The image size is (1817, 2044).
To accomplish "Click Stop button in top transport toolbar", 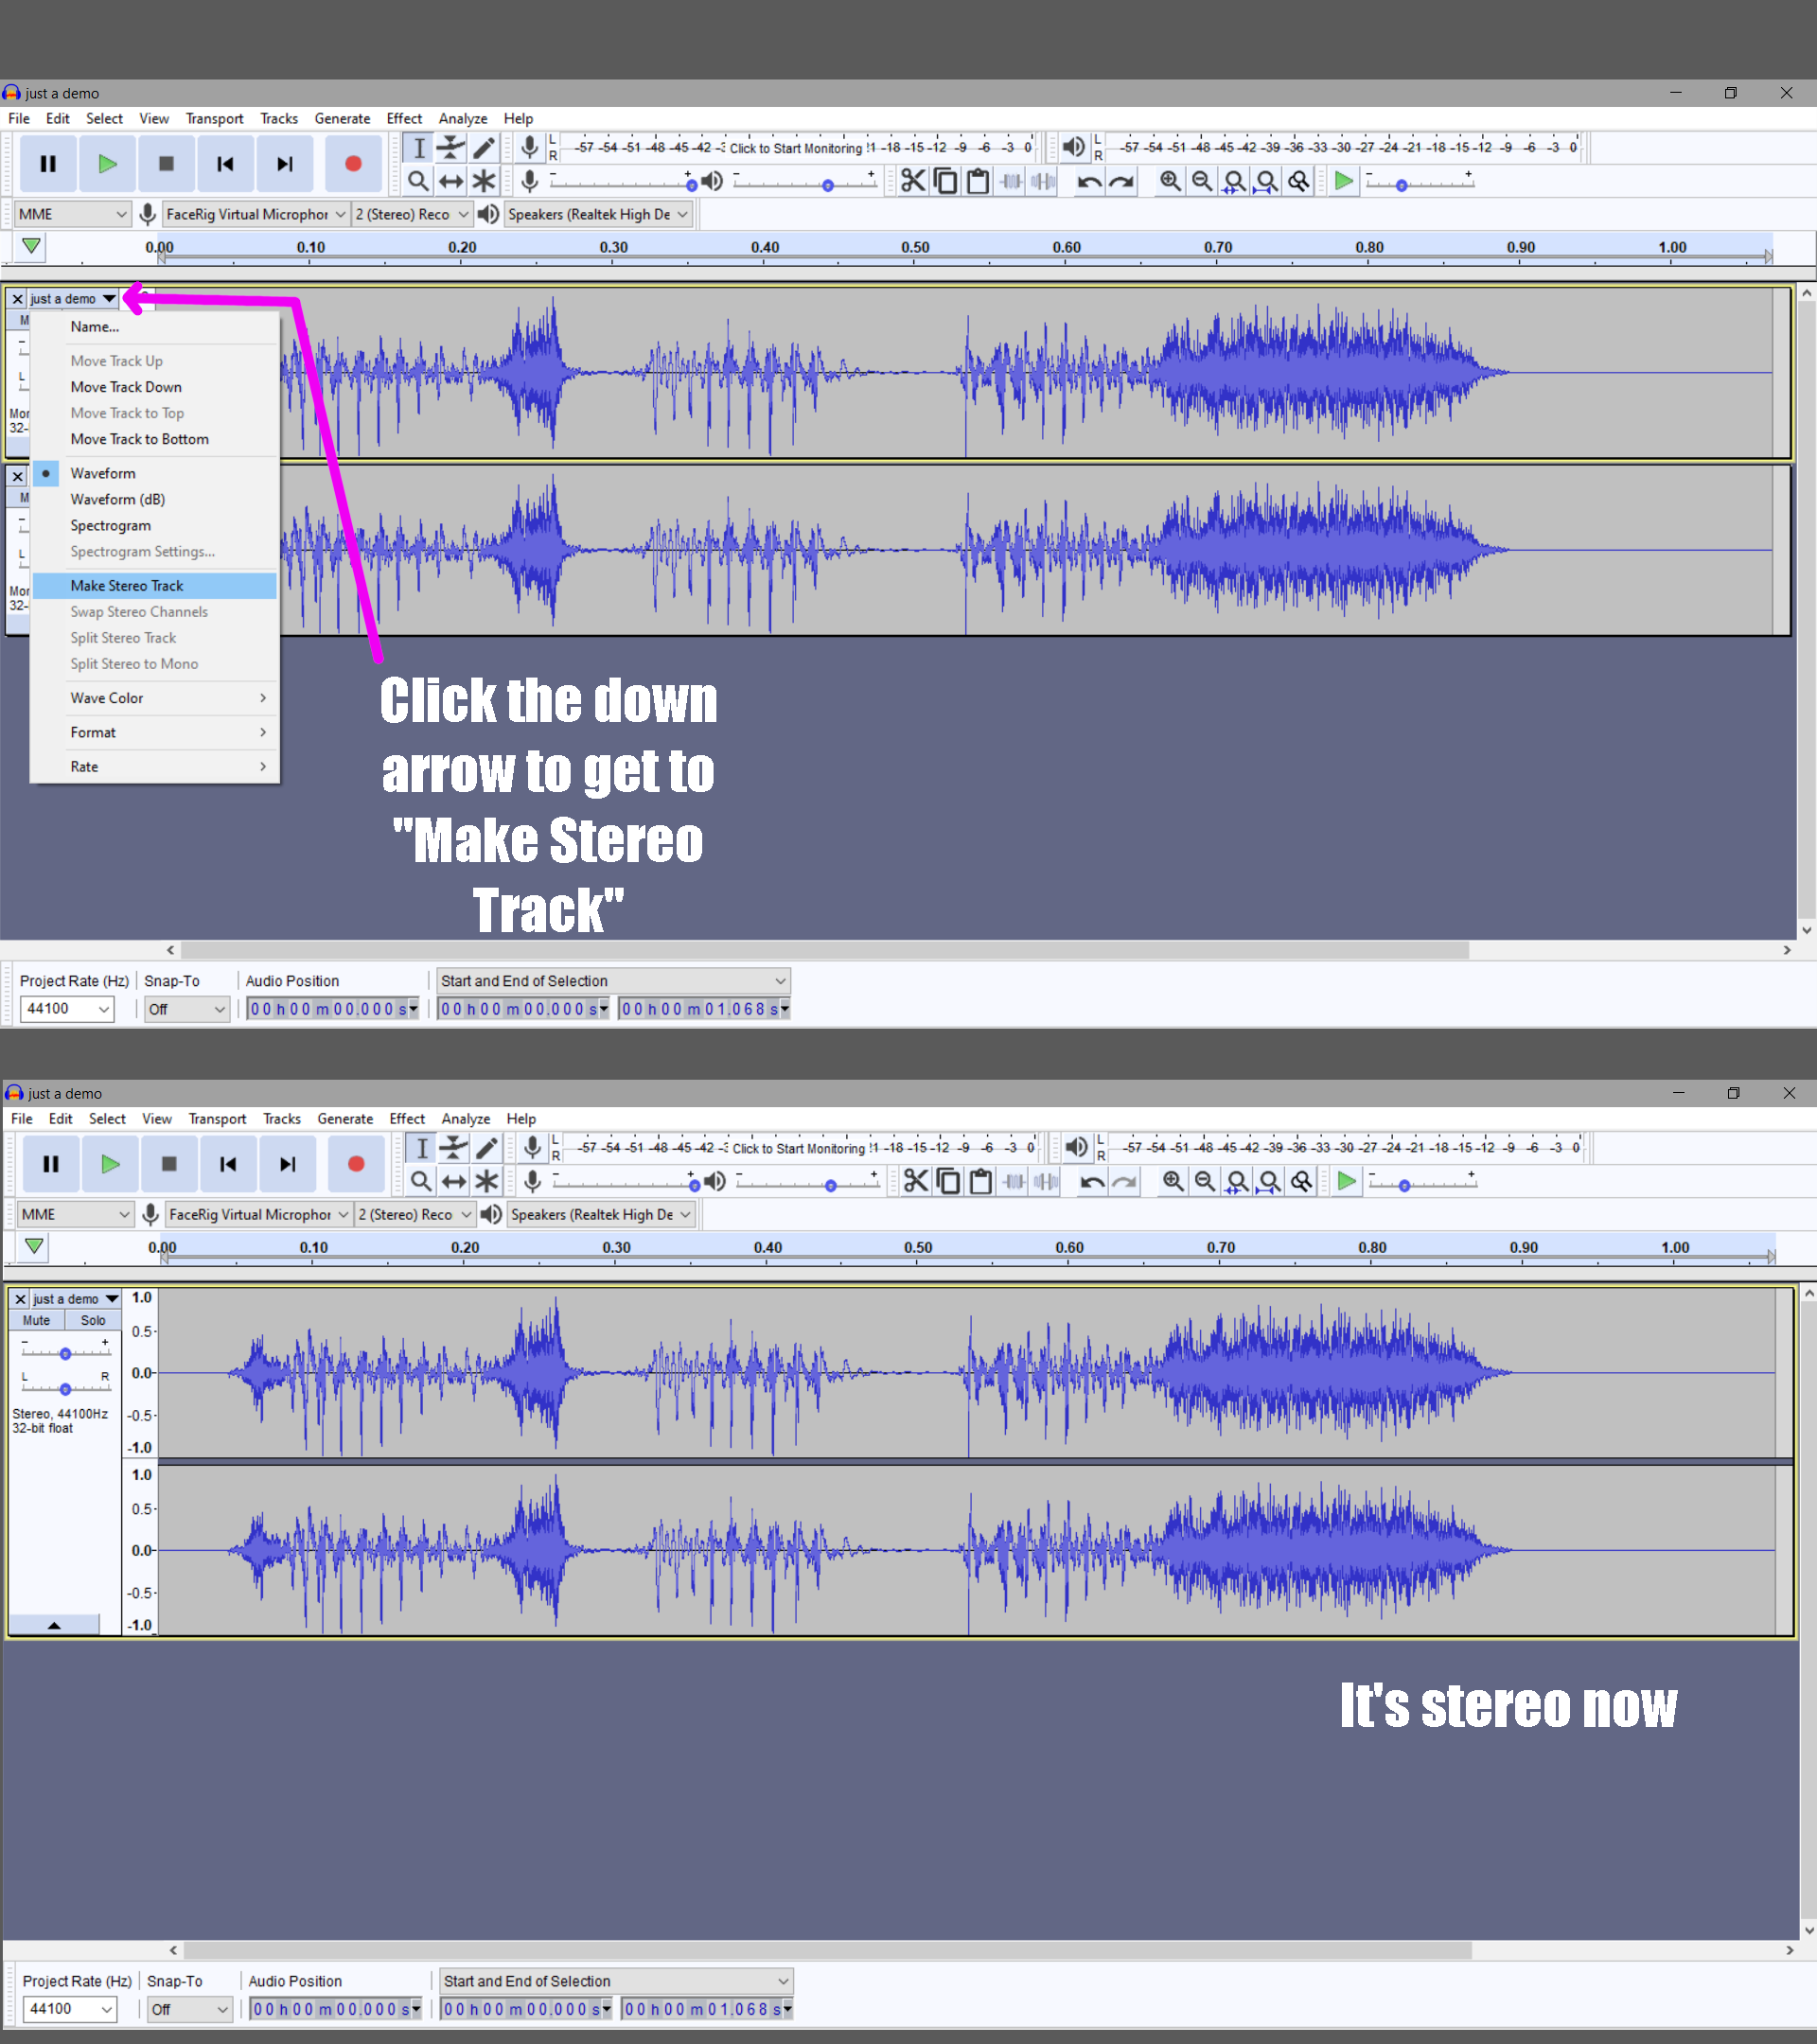I will tap(166, 164).
